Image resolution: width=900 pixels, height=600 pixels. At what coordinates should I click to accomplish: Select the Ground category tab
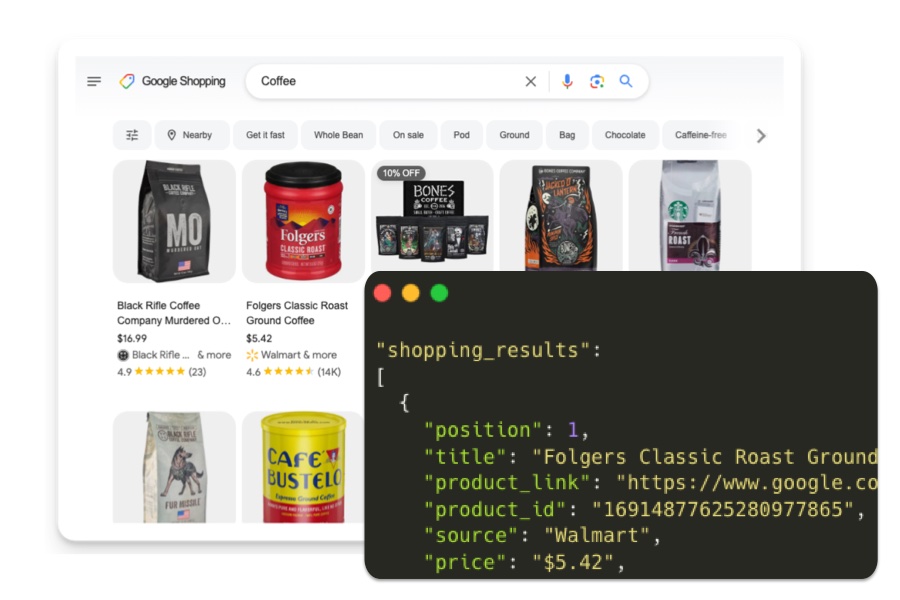point(514,134)
